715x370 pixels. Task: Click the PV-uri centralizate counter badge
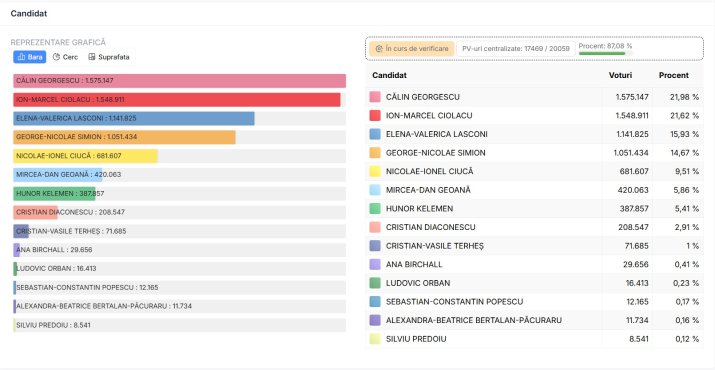pyautogui.click(x=516, y=48)
